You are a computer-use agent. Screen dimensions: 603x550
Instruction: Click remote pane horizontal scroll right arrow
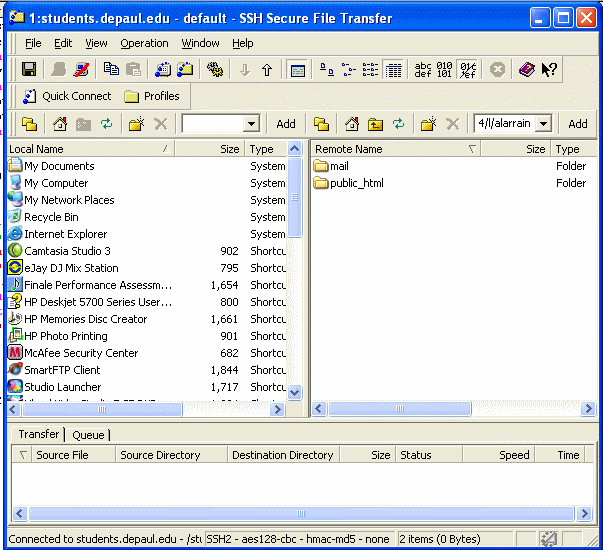[588, 408]
